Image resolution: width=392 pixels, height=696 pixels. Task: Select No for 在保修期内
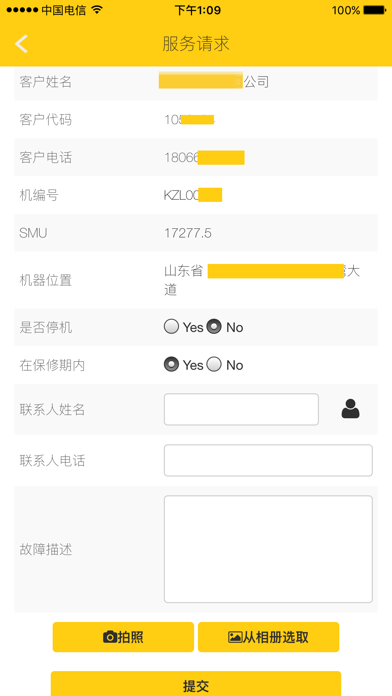pyautogui.click(x=214, y=365)
